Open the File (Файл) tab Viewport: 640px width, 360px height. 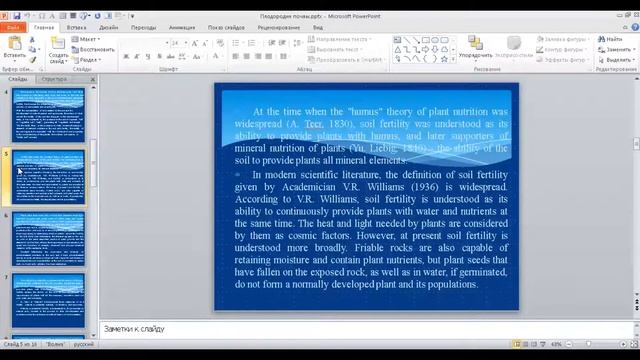pyautogui.click(x=13, y=27)
